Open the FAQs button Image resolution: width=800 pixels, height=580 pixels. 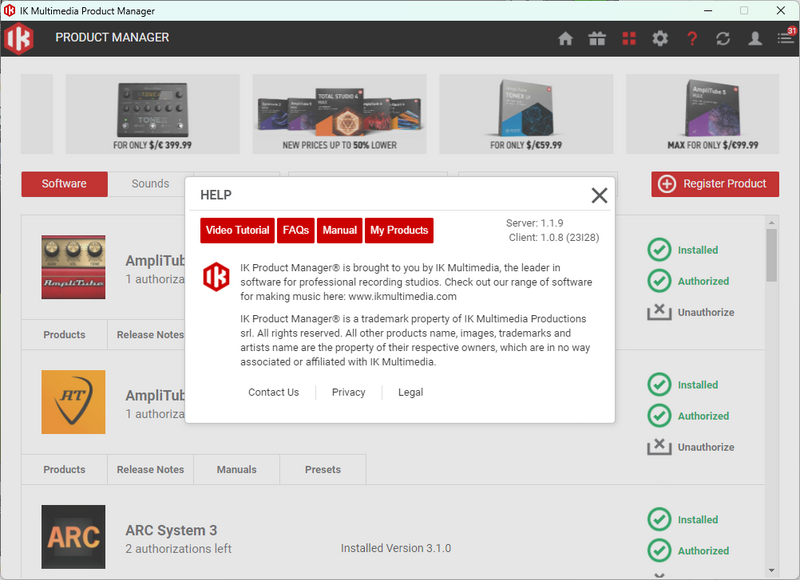(296, 230)
